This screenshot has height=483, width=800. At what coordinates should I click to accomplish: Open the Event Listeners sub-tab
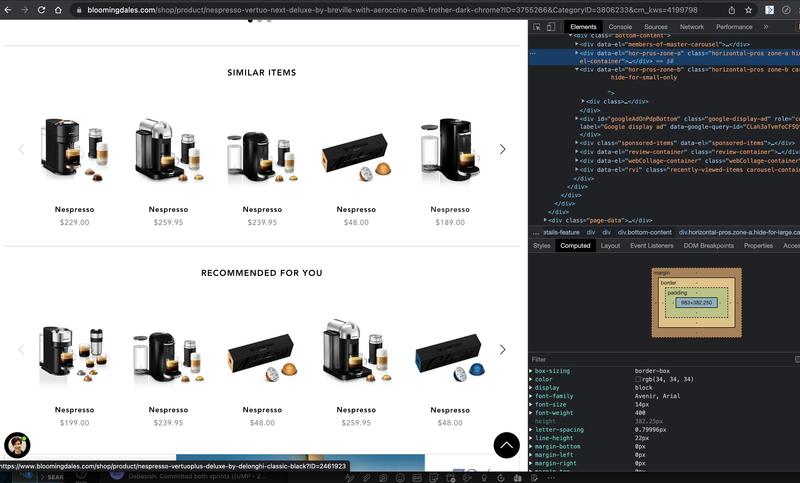point(652,246)
